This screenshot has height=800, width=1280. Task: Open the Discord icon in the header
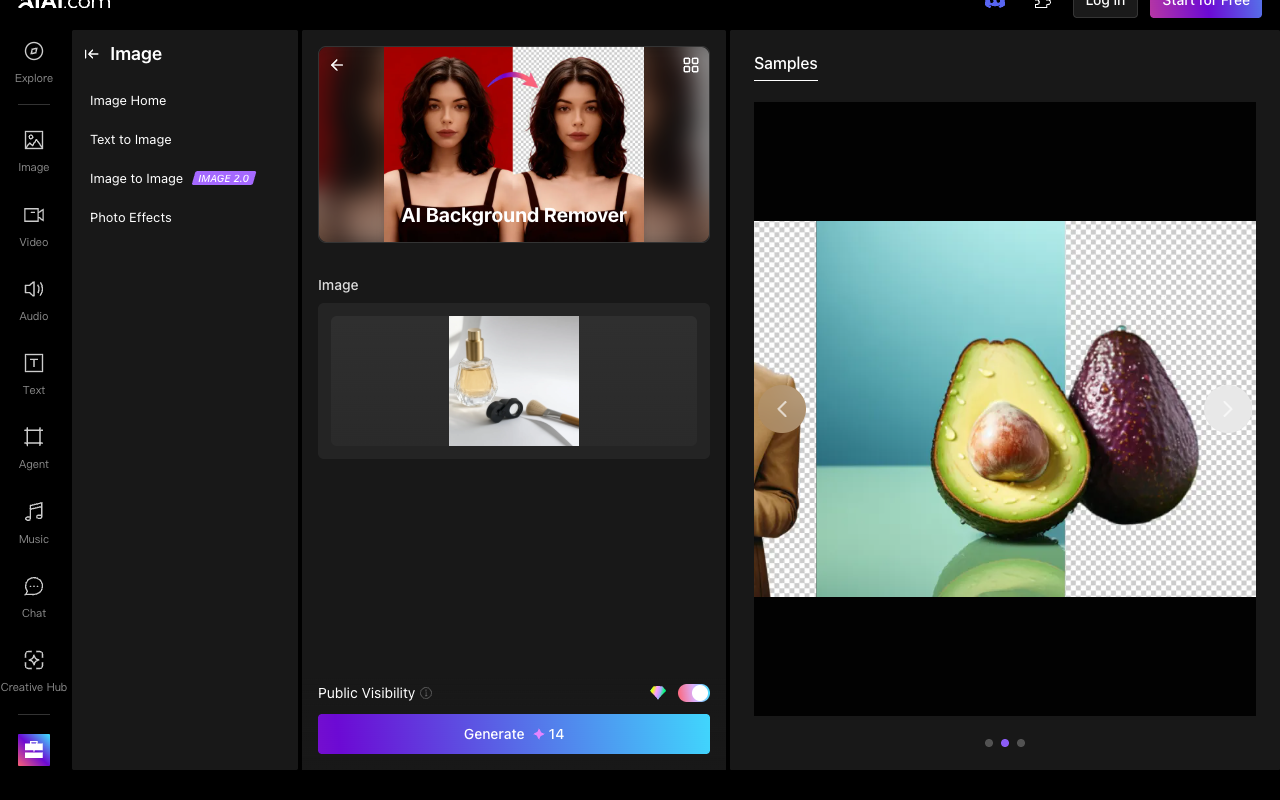(995, 4)
